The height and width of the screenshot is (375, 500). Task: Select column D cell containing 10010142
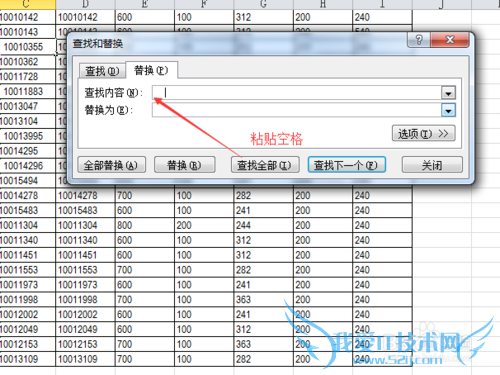(x=85, y=17)
